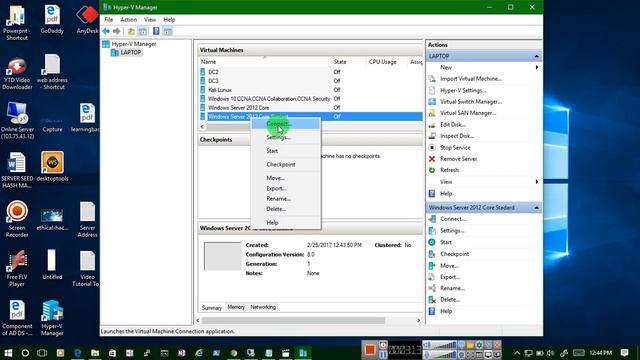The height and width of the screenshot is (360, 640).
Task: Open the View submenu arrow in Actions
Action: [x=537, y=182]
